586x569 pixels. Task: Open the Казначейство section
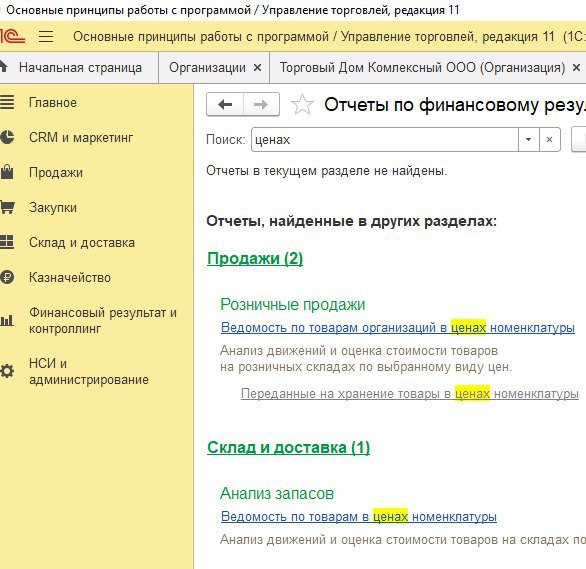click(x=70, y=278)
